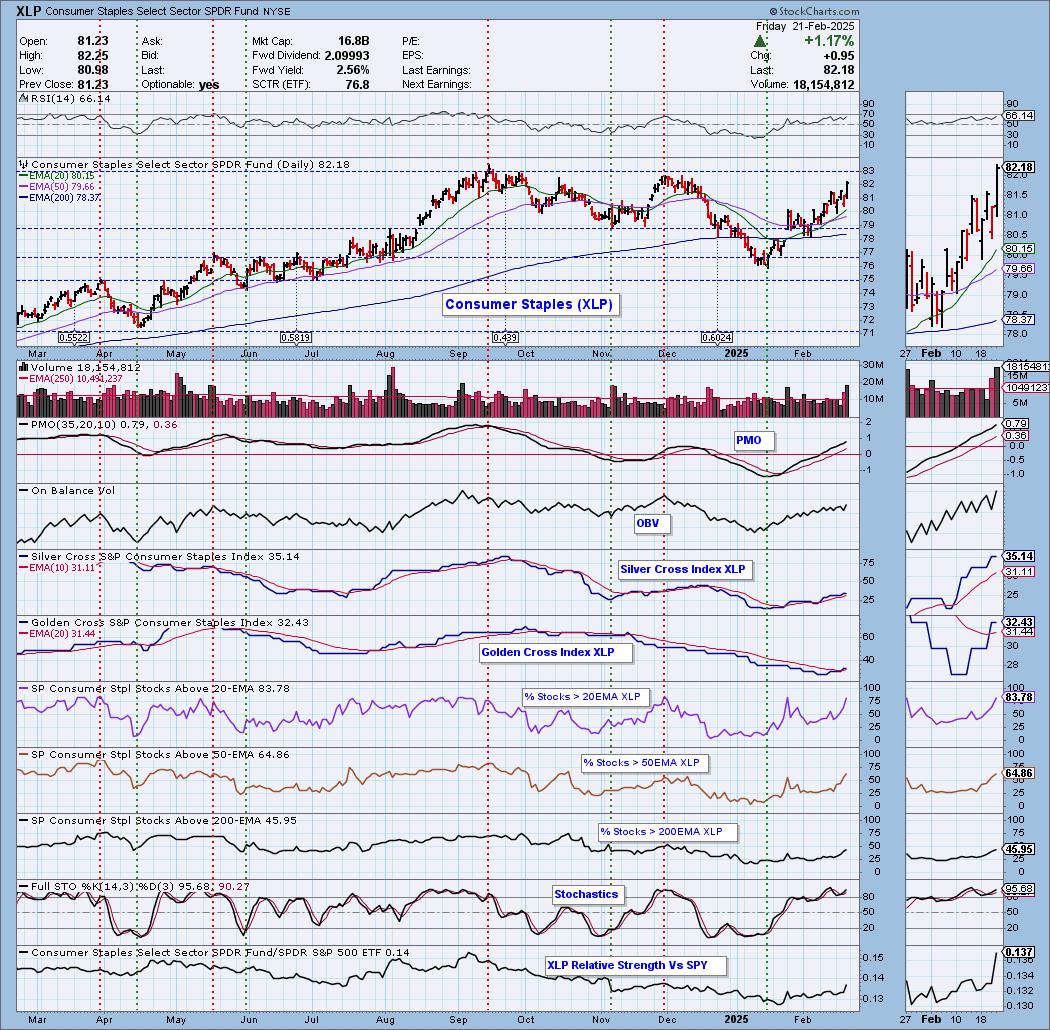Screen dimensions: 1050x1030
Task: Click the Consumer Staples (XLP) annotation box
Action: pos(529,305)
